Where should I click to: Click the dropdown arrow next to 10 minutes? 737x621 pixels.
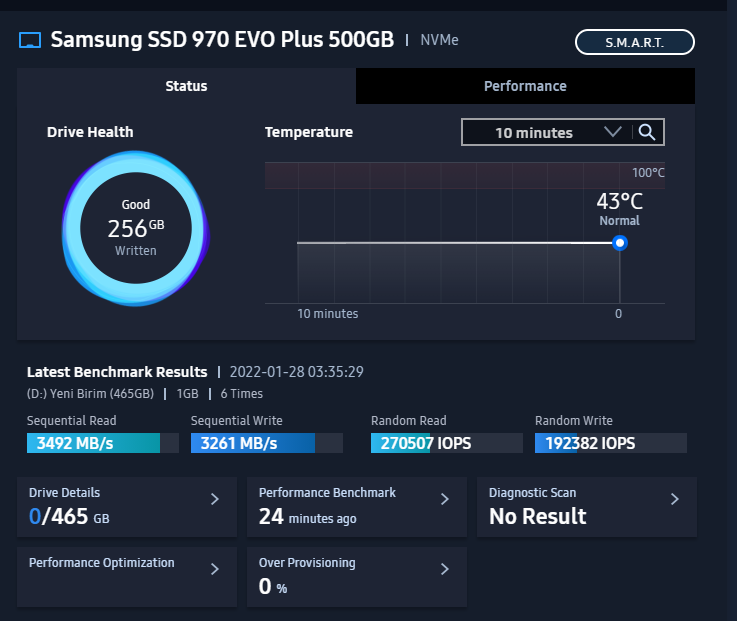[613, 132]
